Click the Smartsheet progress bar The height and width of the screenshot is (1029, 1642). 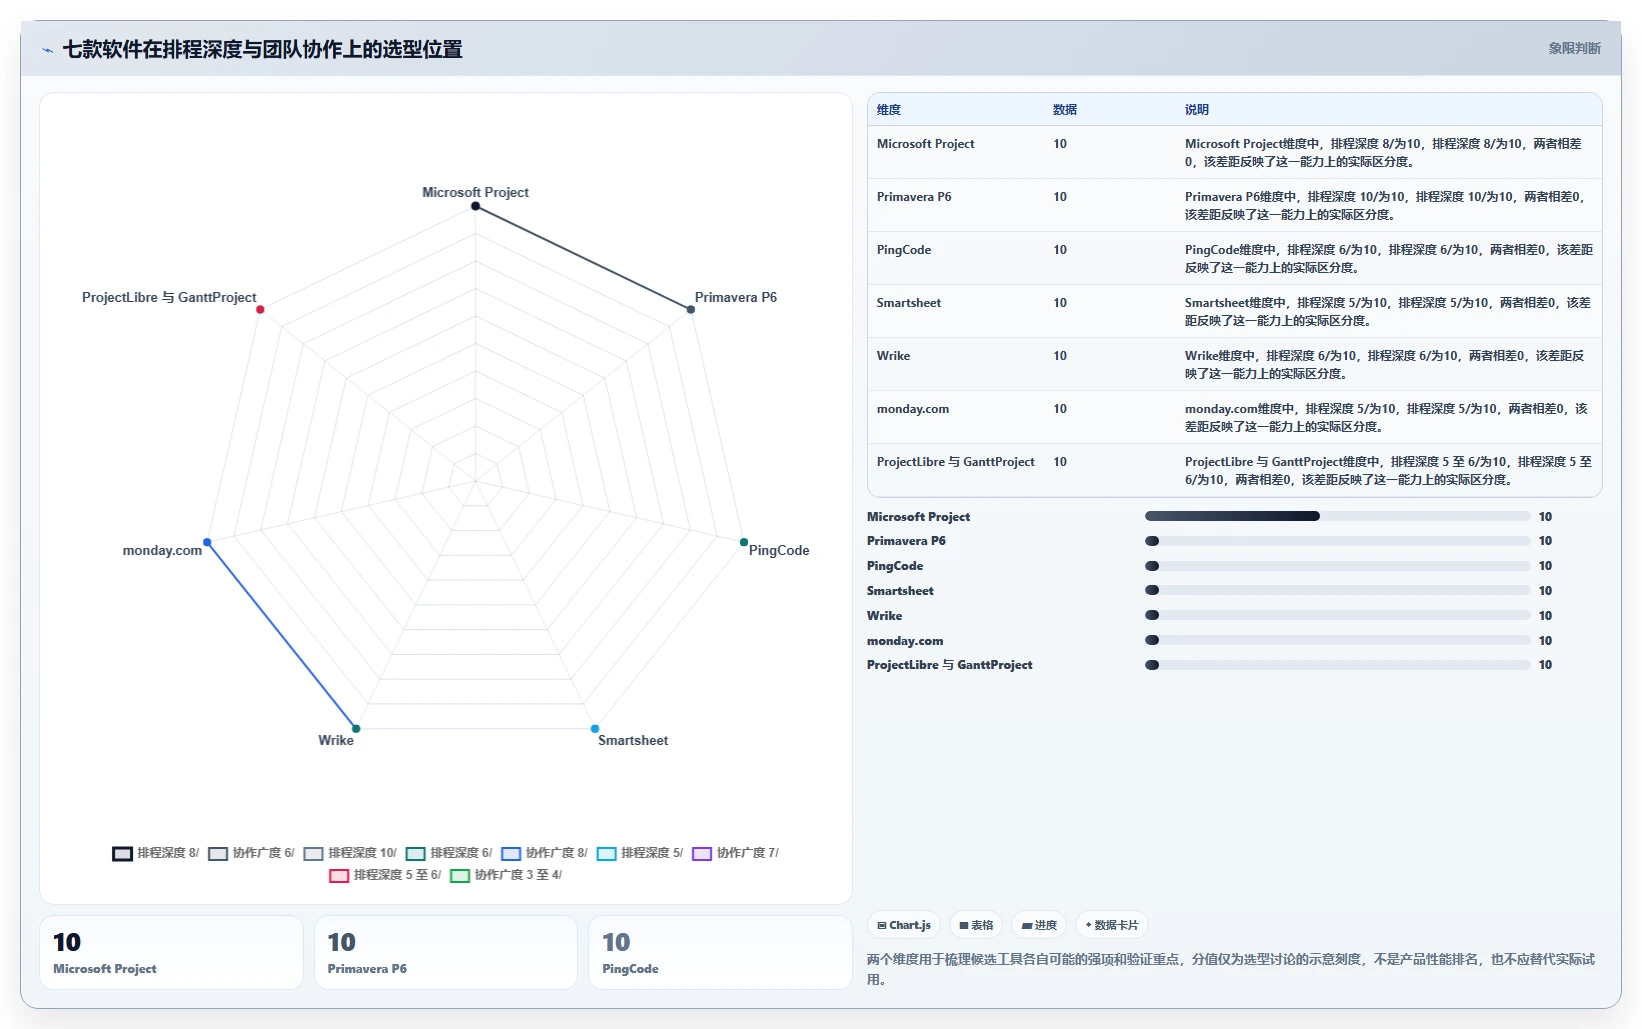1338,591
